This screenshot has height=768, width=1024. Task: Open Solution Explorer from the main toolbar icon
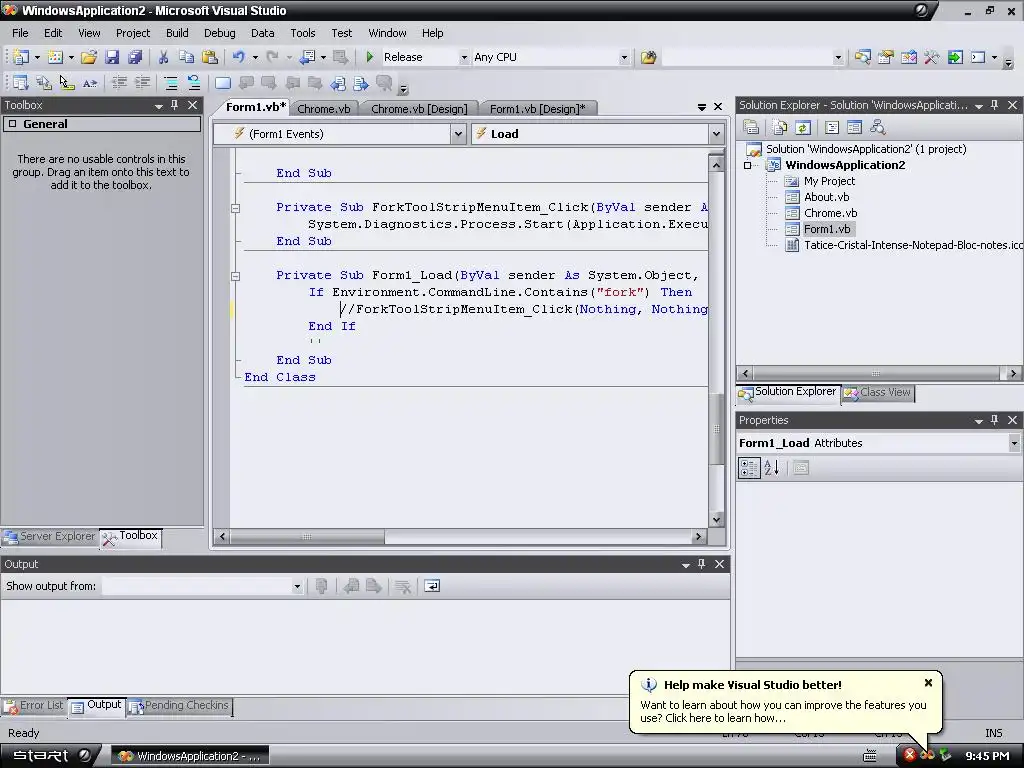[x=862, y=57]
